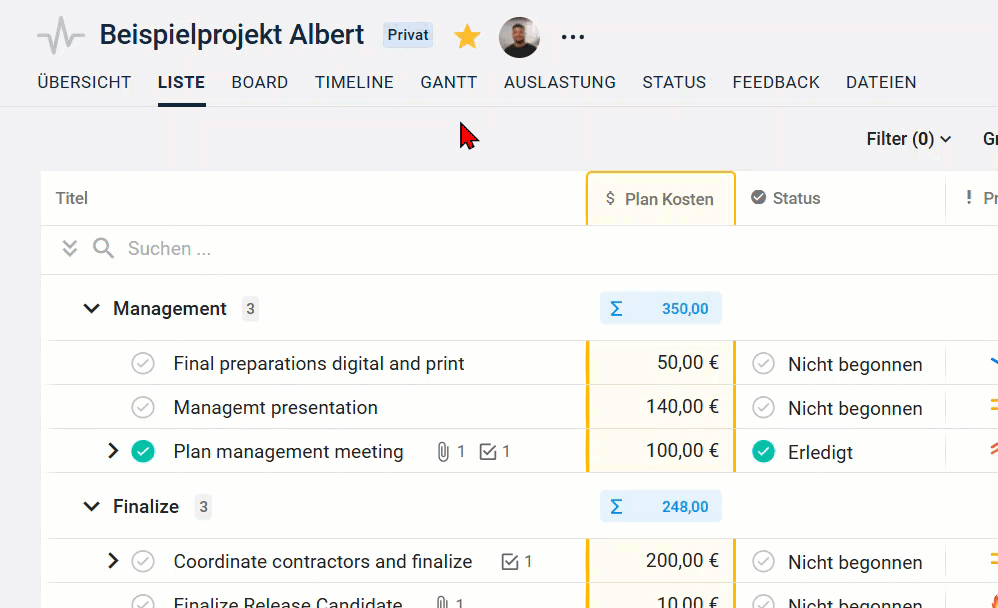This screenshot has height=608, width=998.
Task: Open the three-dots project menu
Action: click(572, 37)
